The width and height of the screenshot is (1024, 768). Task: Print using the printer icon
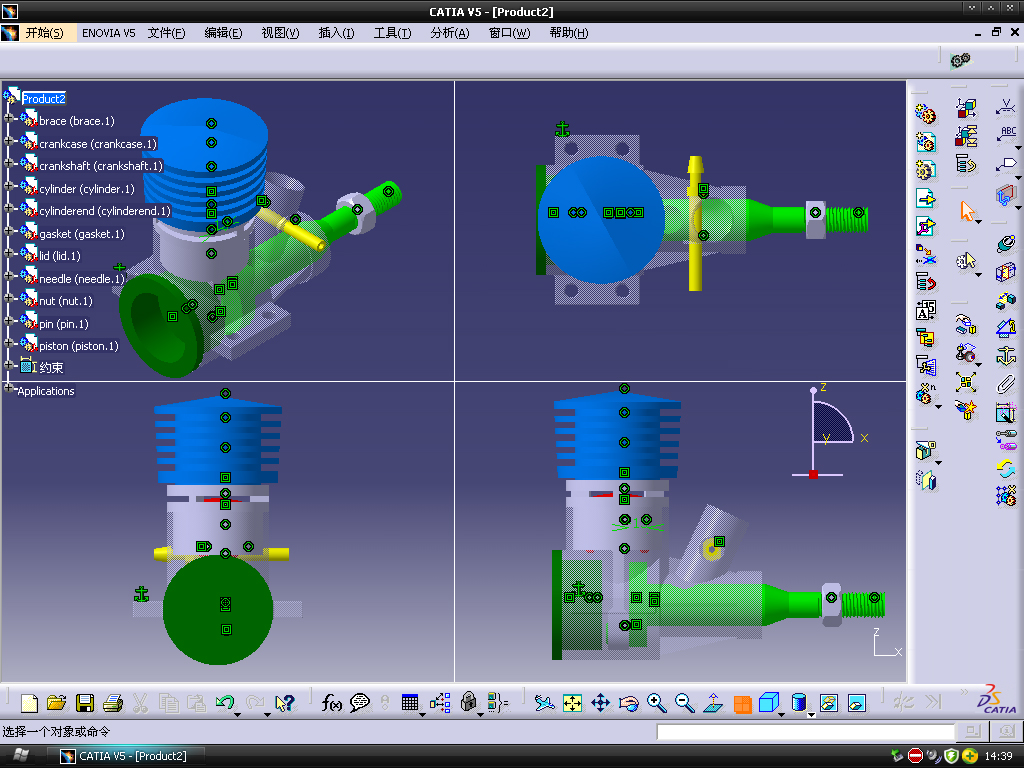(113, 703)
